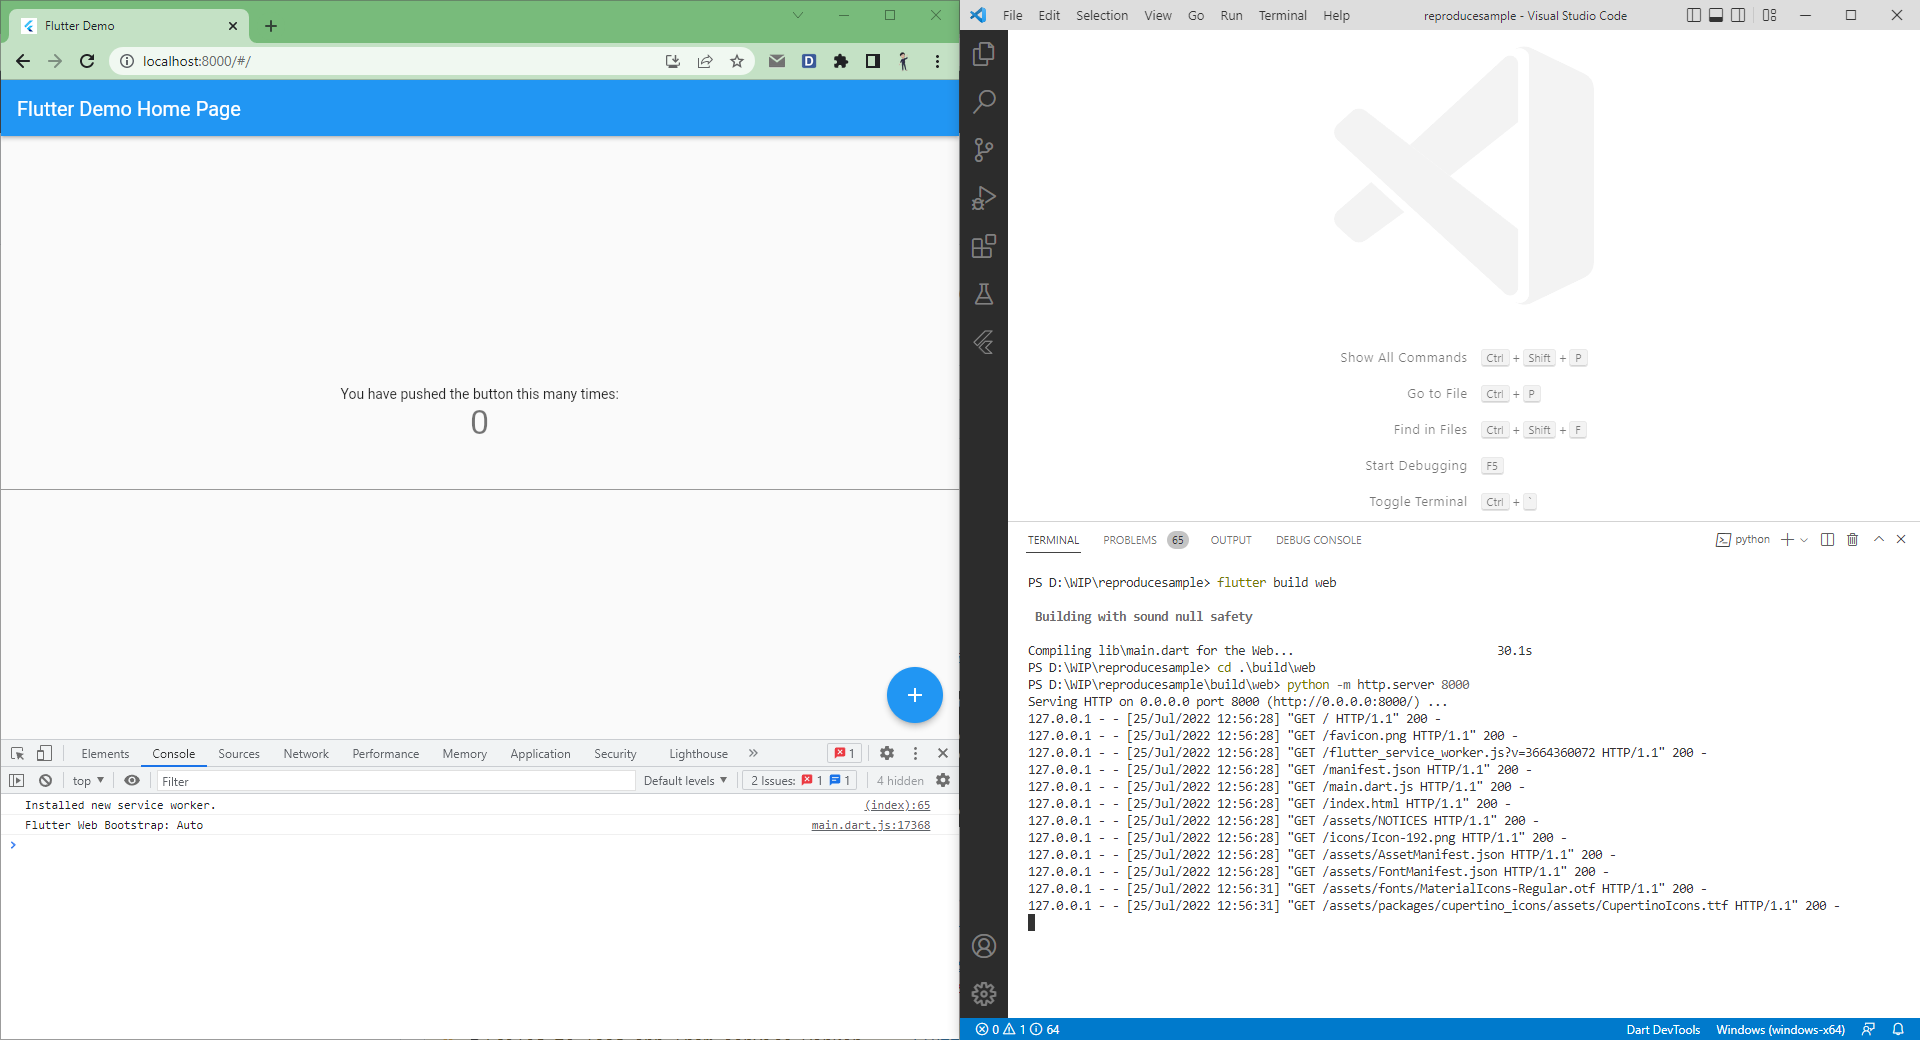Open the Extensions view

pos(985,246)
